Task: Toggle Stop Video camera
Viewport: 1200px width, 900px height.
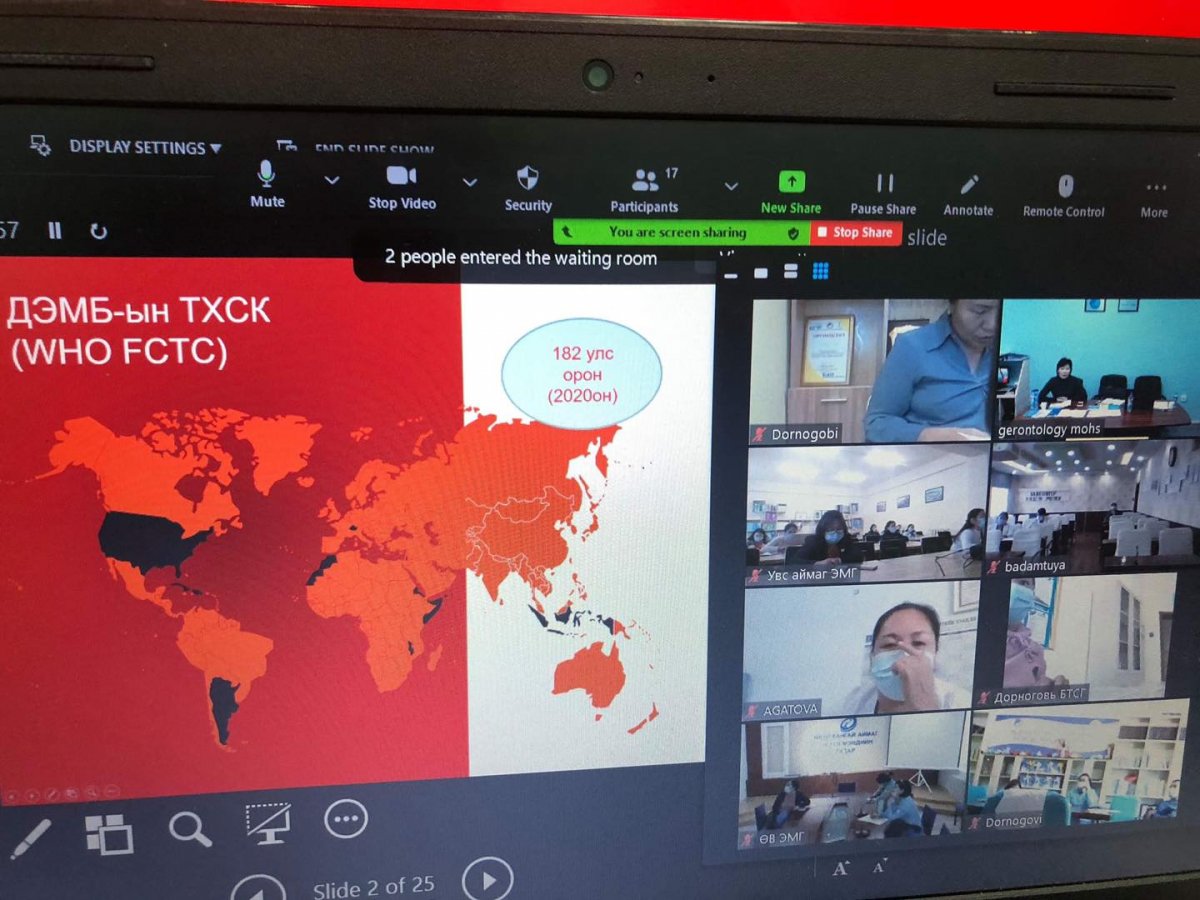Action: click(x=401, y=186)
